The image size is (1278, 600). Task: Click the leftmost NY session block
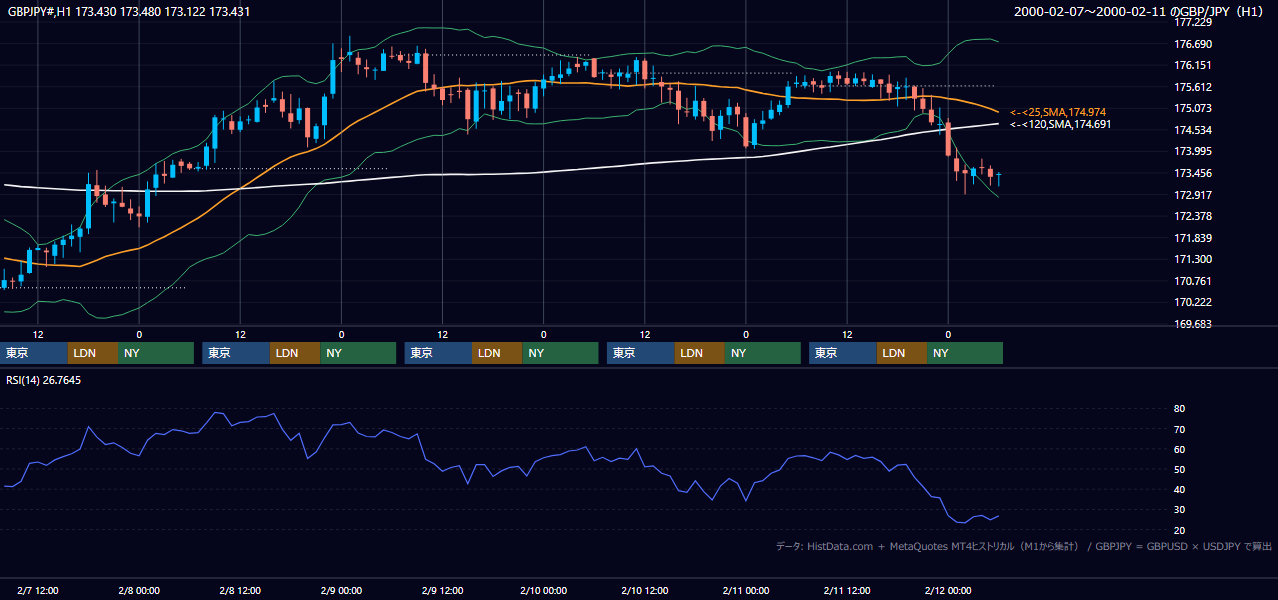click(155, 353)
